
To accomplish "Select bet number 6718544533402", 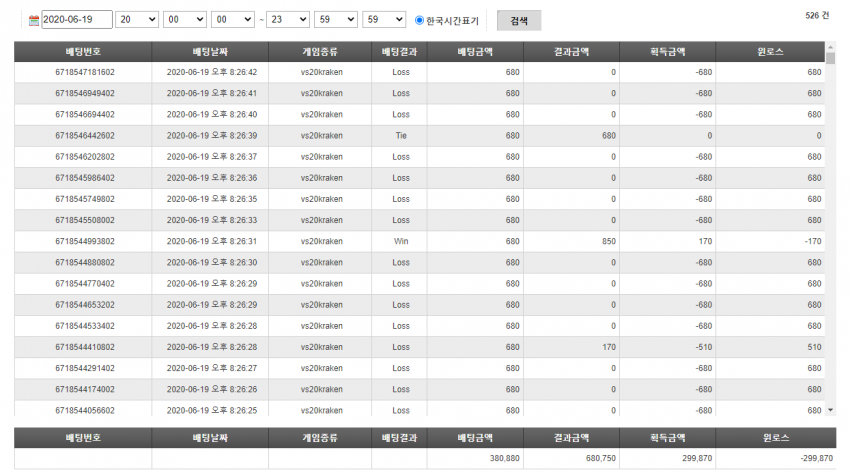I will click(x=85, y=326).
